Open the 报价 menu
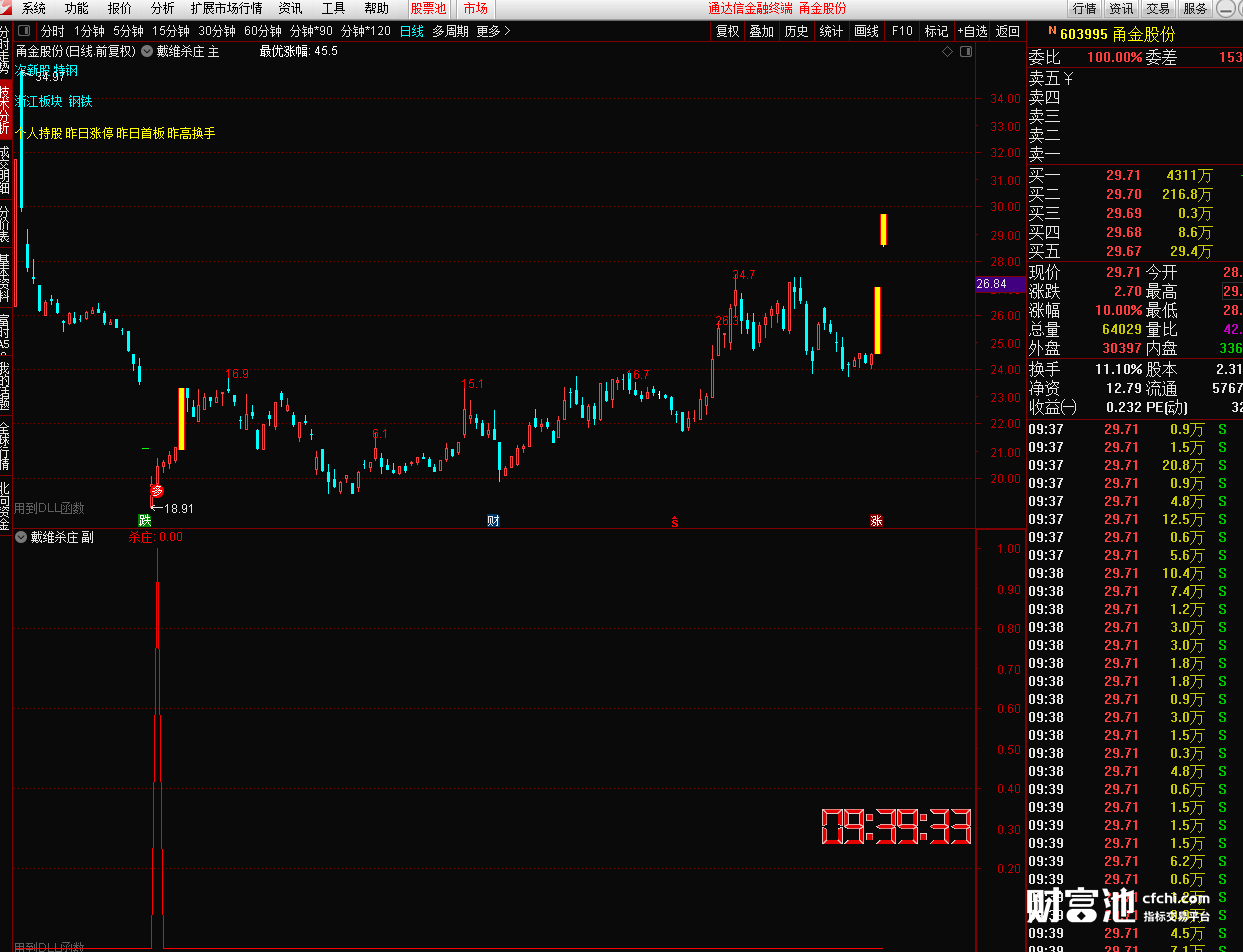Viewport: 1243px width, 952px height. 120,8
